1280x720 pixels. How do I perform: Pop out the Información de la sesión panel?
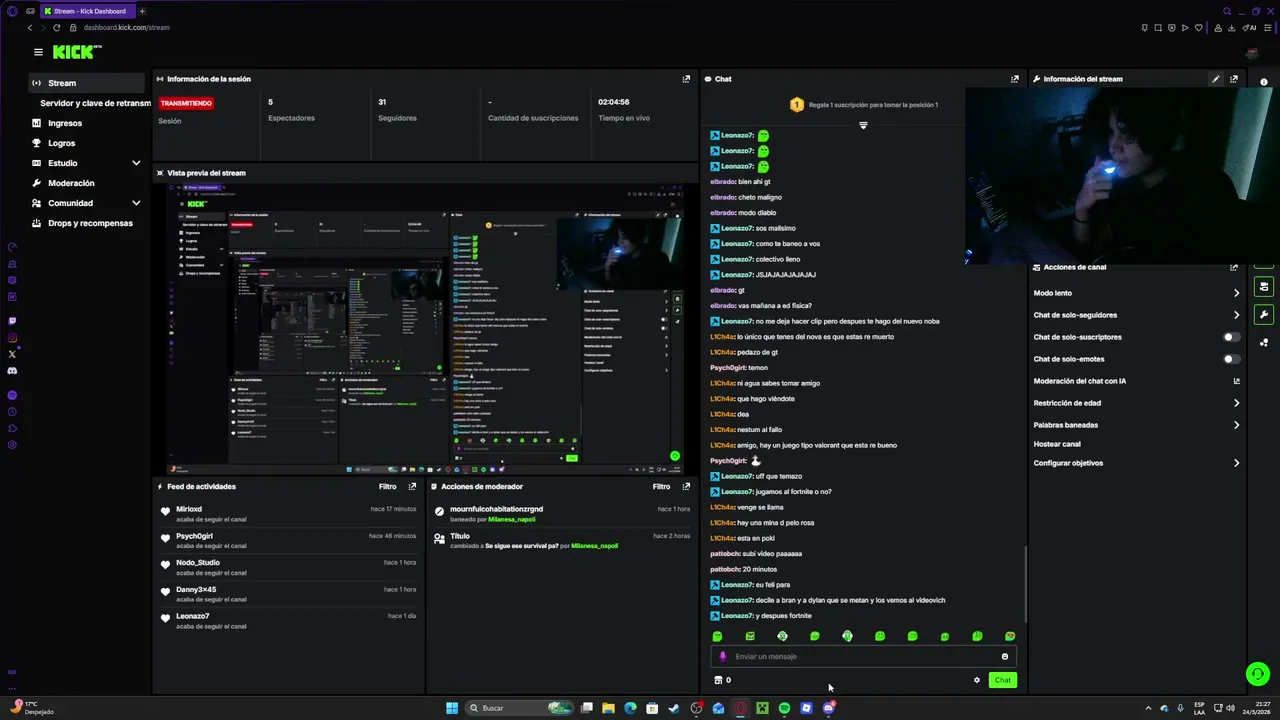point(686,79)
